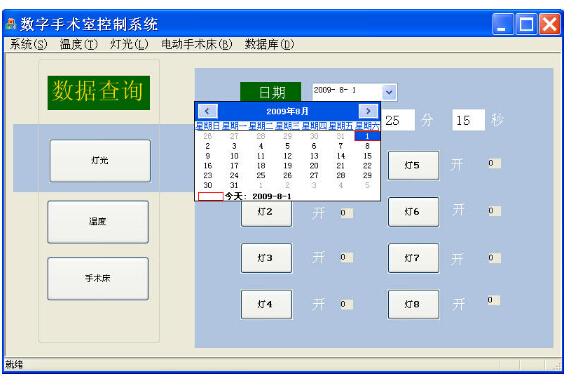566x385 pixels.
Task: Select July 26 greyed date
Action: click(x=208, y=136)
